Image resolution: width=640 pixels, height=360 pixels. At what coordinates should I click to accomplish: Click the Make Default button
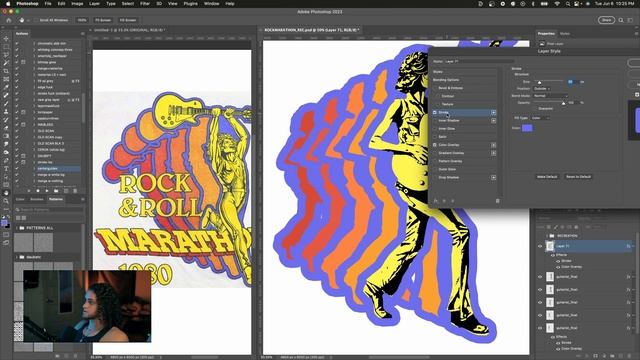(x=547, y=177)
